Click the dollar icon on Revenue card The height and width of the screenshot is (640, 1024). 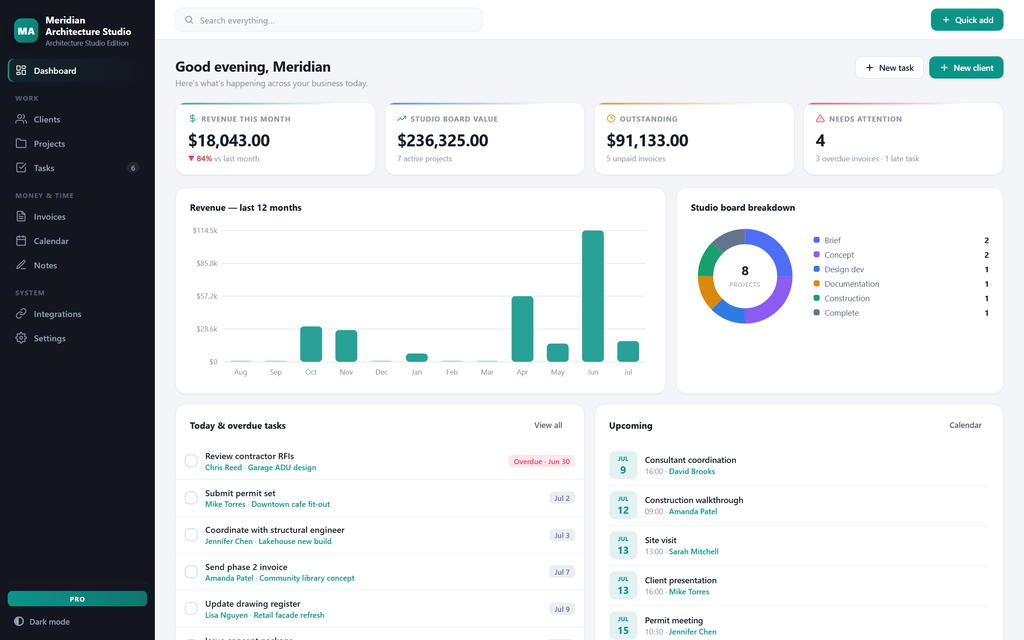[192, 119]
